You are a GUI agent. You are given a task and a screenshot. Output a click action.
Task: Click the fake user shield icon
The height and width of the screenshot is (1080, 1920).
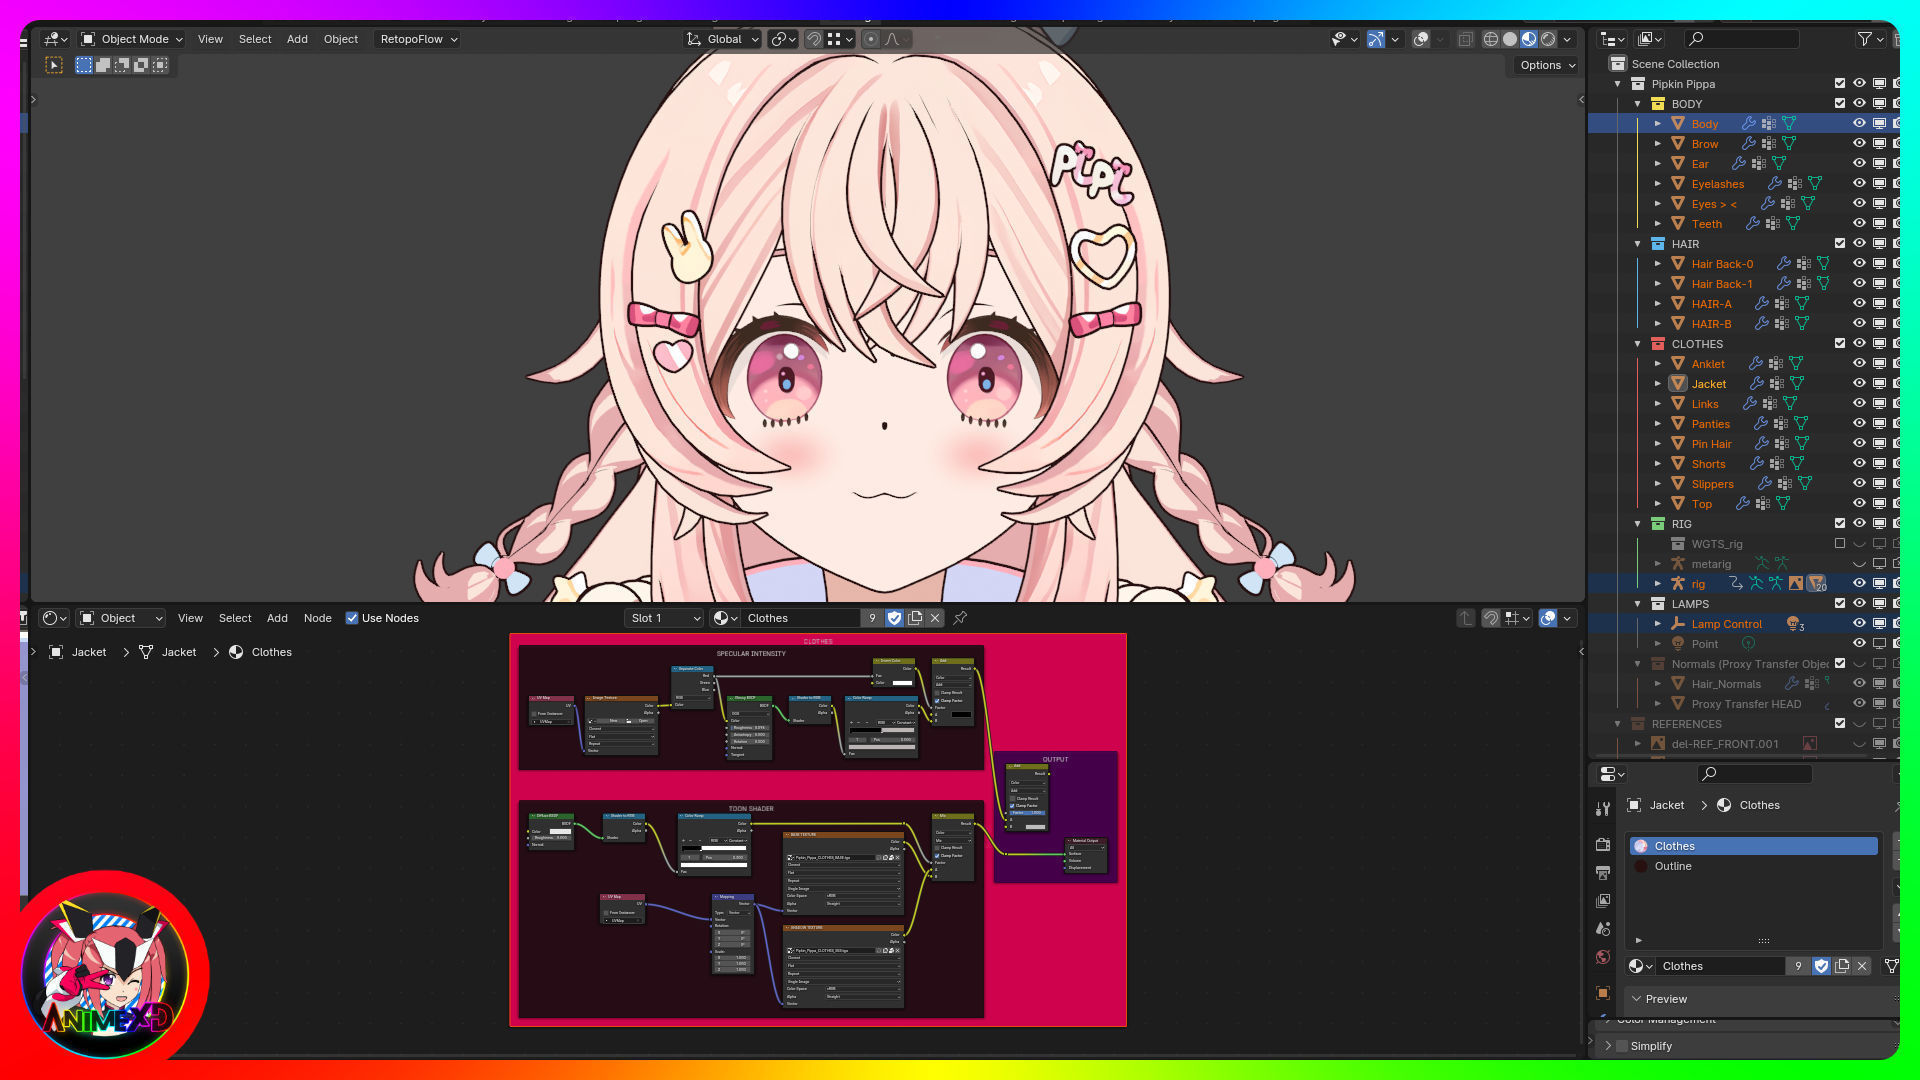click(895, 618)
